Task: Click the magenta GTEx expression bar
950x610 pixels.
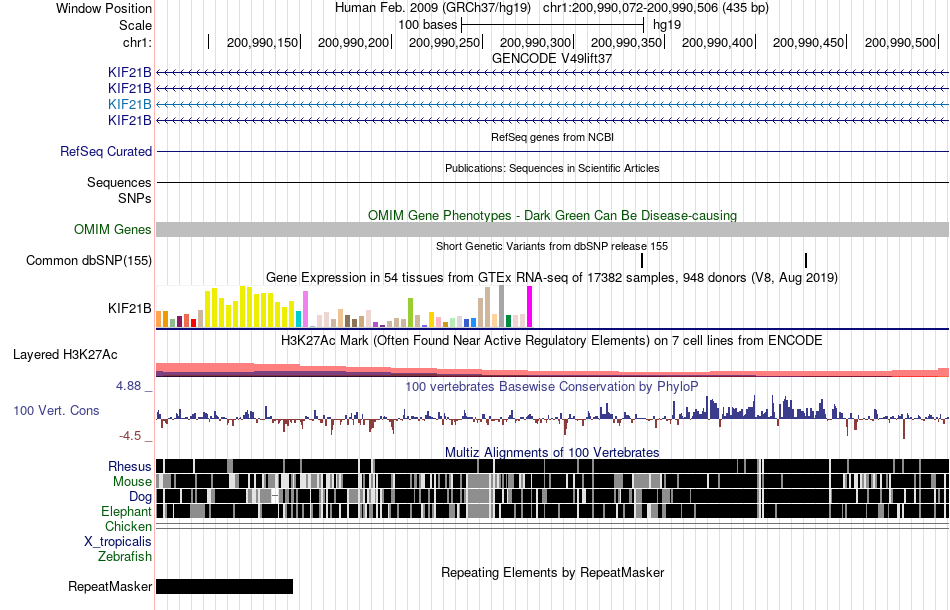Action: point(530,307)
